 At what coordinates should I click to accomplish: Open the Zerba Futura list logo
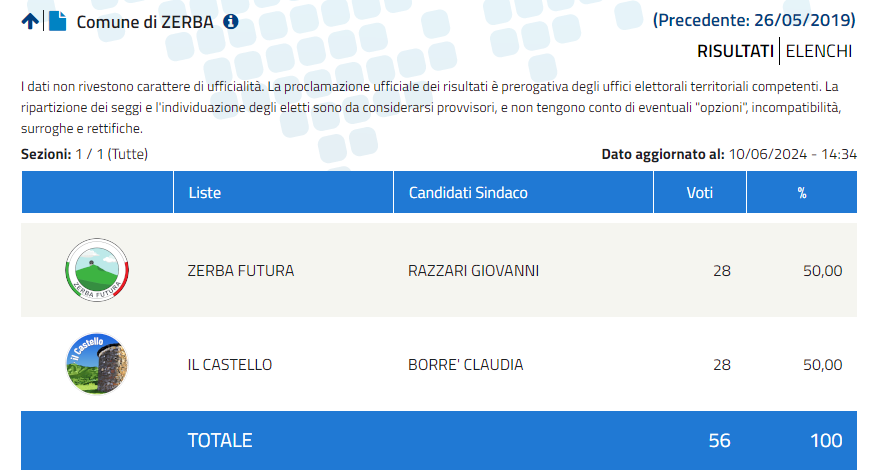pos(97,270)
